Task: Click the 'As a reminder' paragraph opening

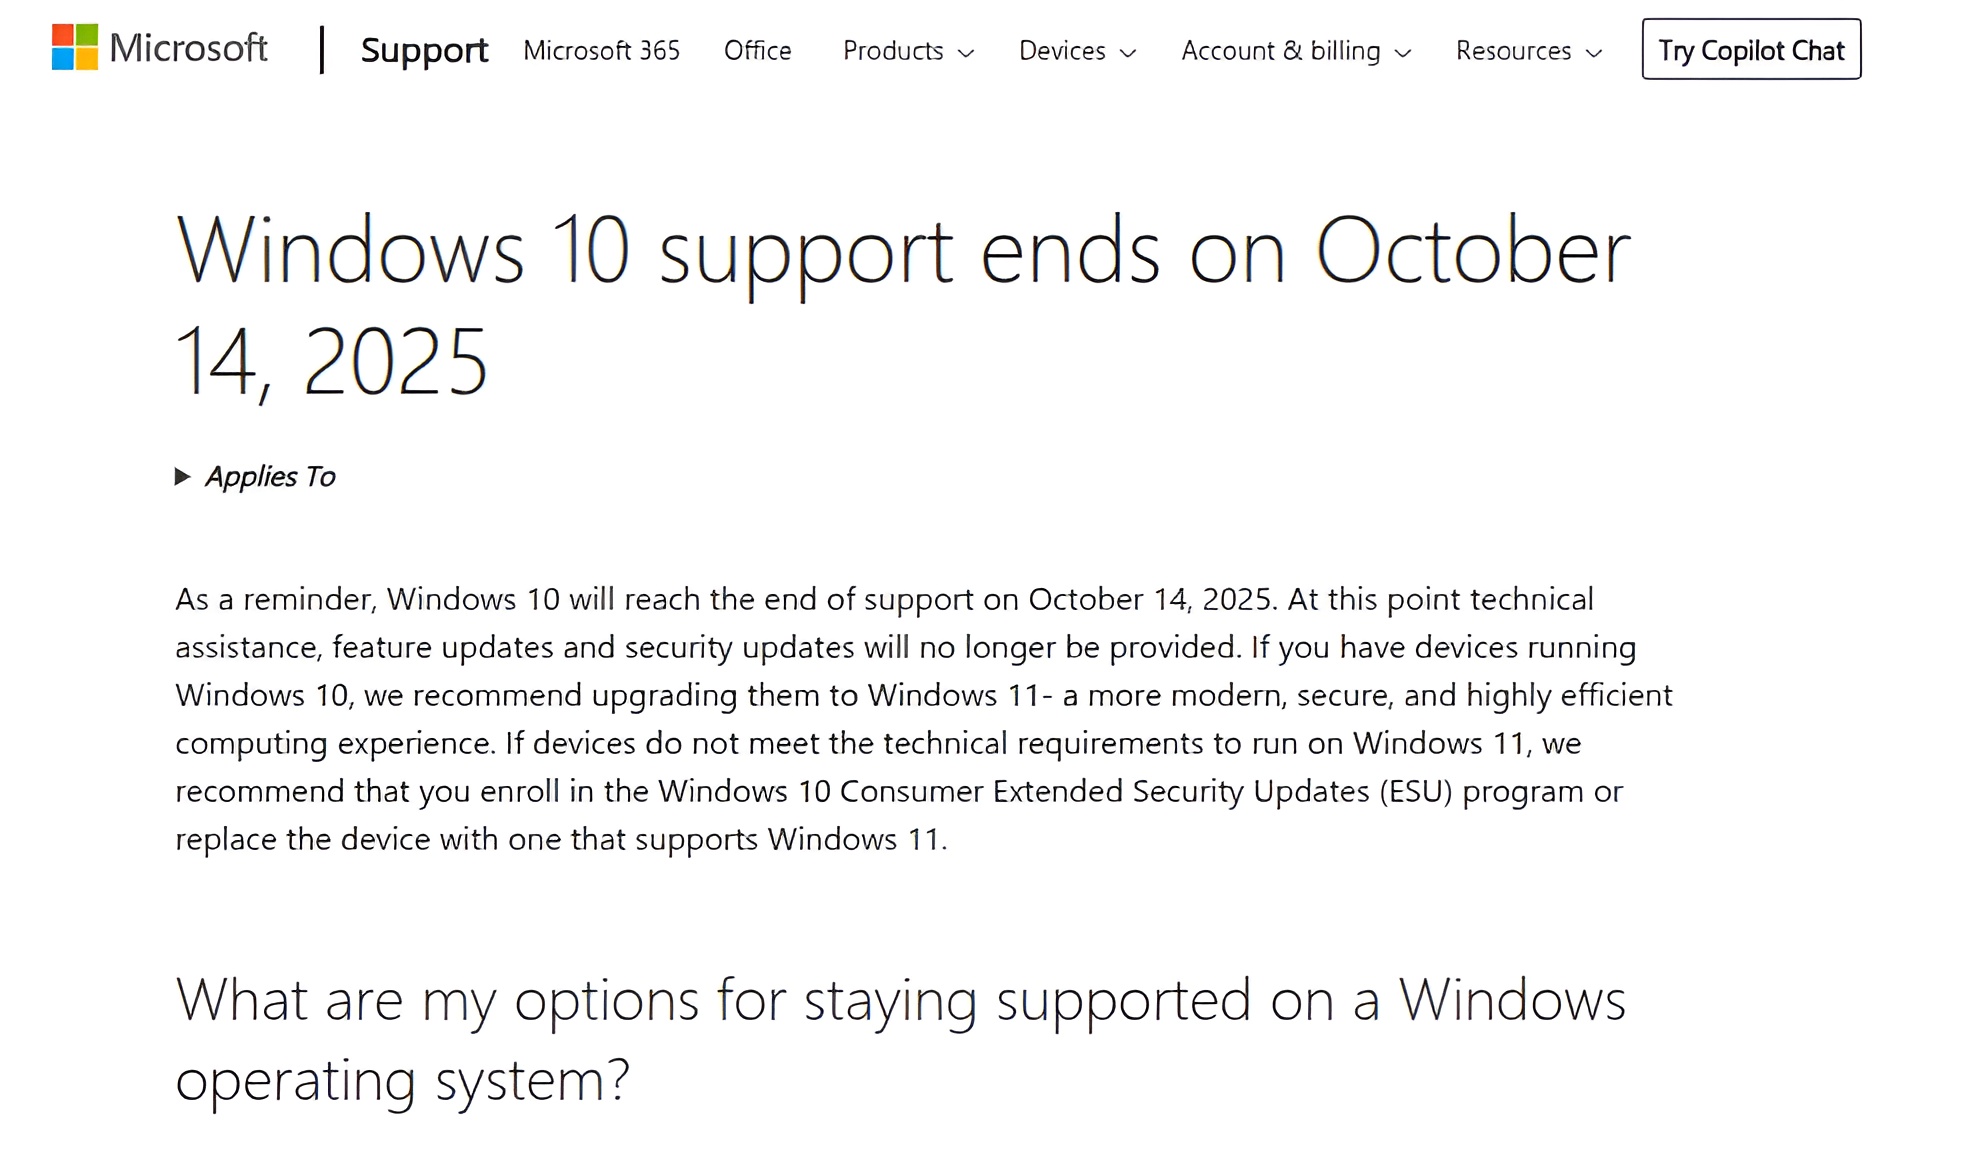Action: 274,599
